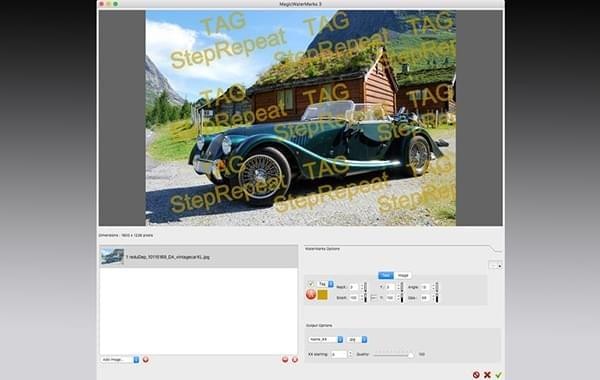Screen dimensions: 600x380
Task: Open the gold watermark color swatch
Action: click(x=323, y=295)
